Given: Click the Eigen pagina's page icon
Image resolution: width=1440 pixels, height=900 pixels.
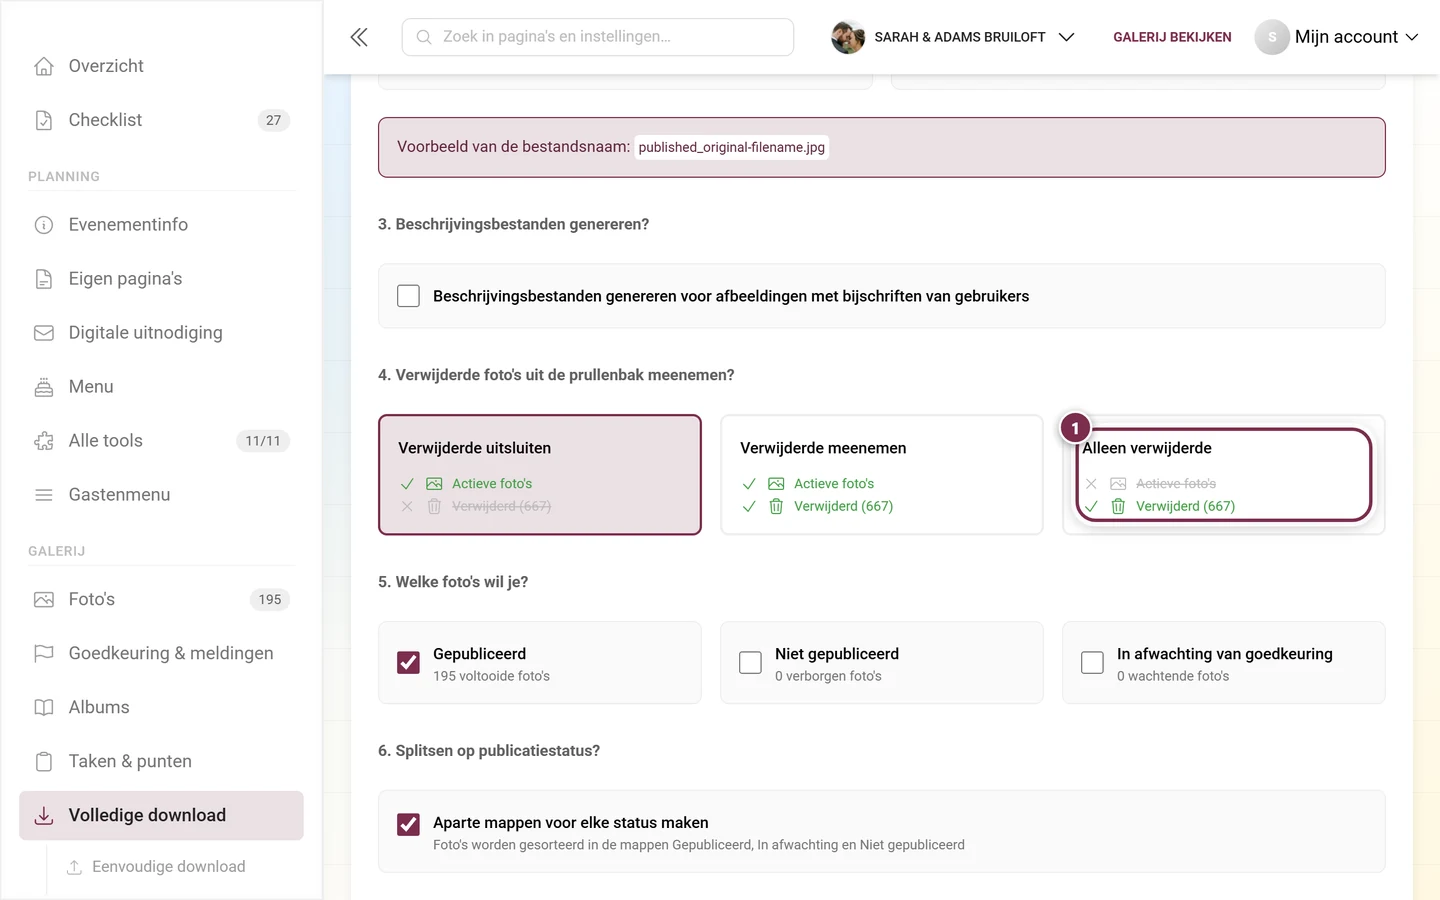Looking at the screenshot, I should tap(44, 279).
